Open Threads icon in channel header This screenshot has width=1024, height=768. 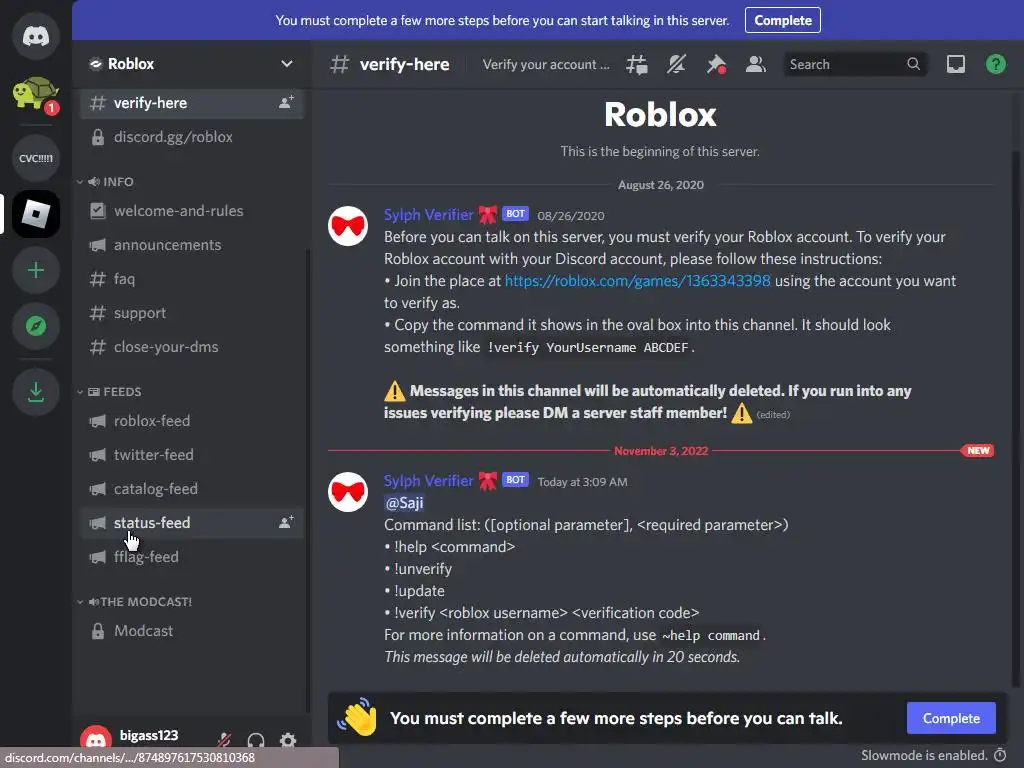637,64
